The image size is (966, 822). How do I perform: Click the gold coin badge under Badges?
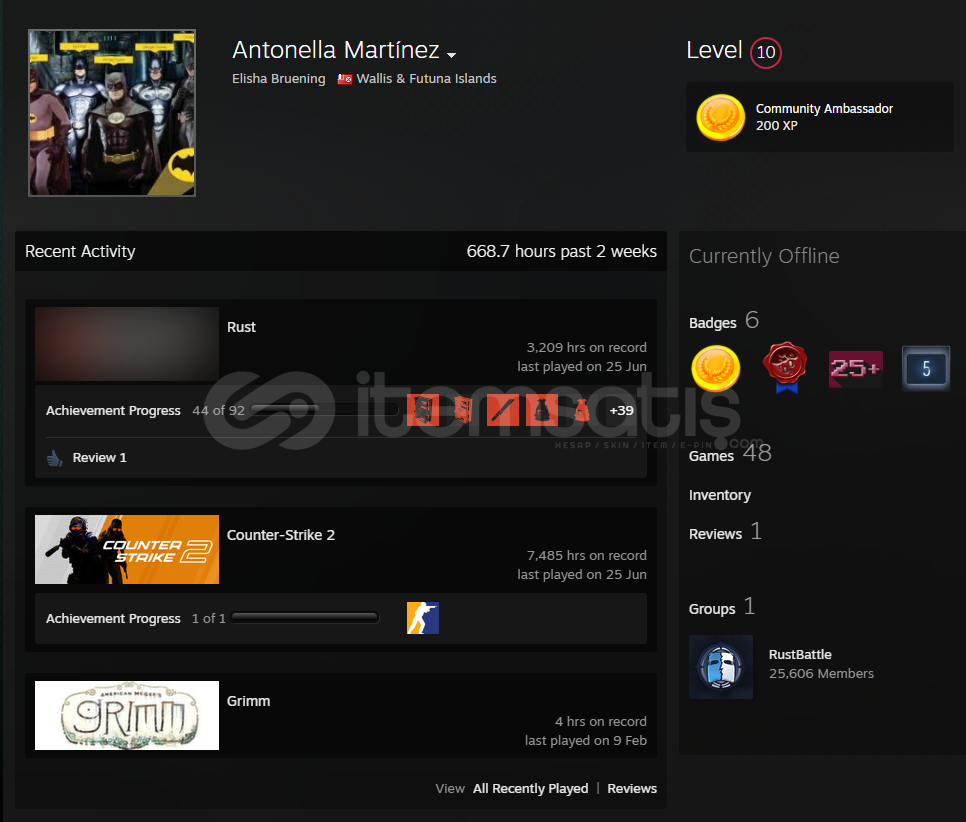coord(716,368)
